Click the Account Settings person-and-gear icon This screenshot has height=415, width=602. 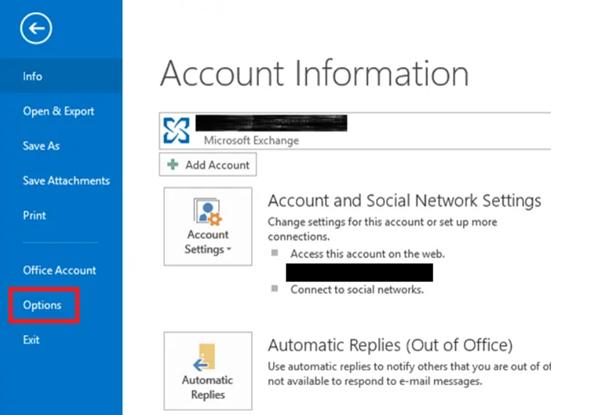[208, 215]
